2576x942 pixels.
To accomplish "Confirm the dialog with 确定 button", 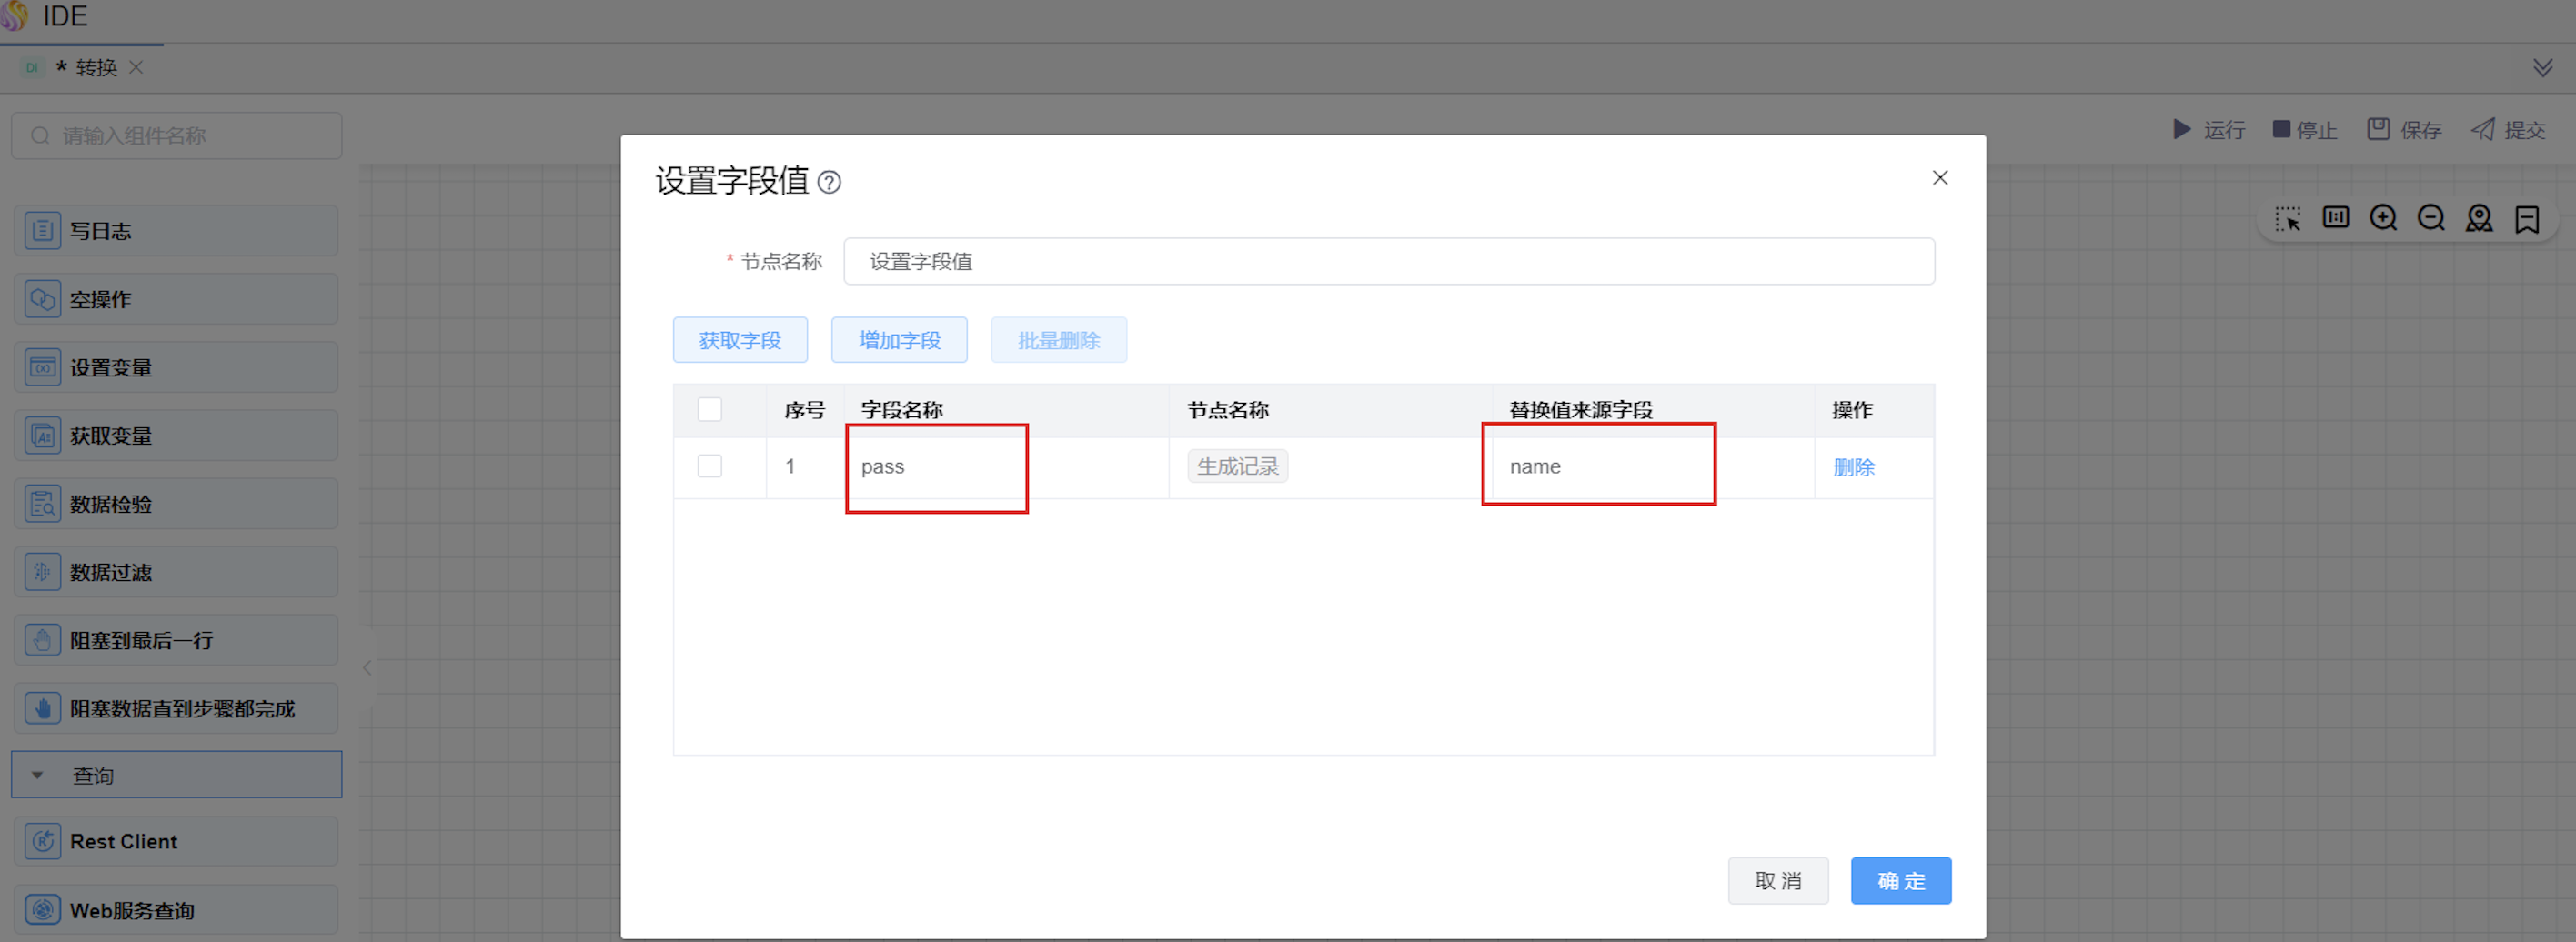I will coord(1900,880).
